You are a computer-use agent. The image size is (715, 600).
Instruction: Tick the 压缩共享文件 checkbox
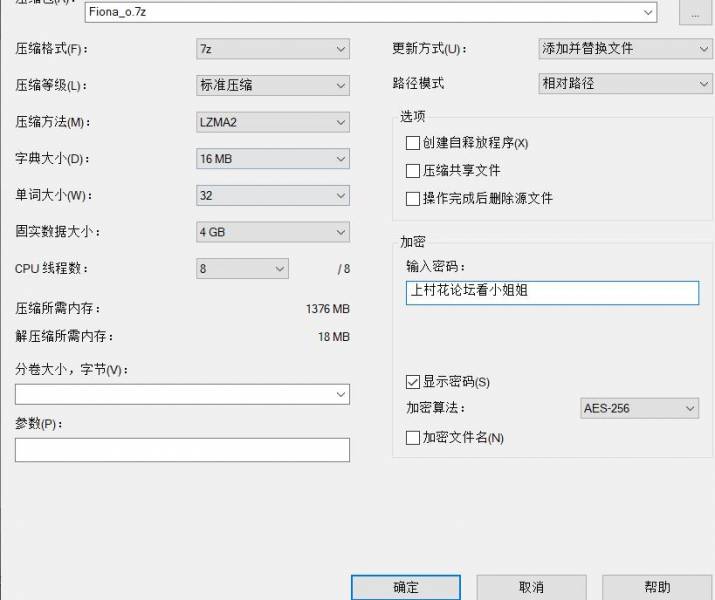point(413,171)
